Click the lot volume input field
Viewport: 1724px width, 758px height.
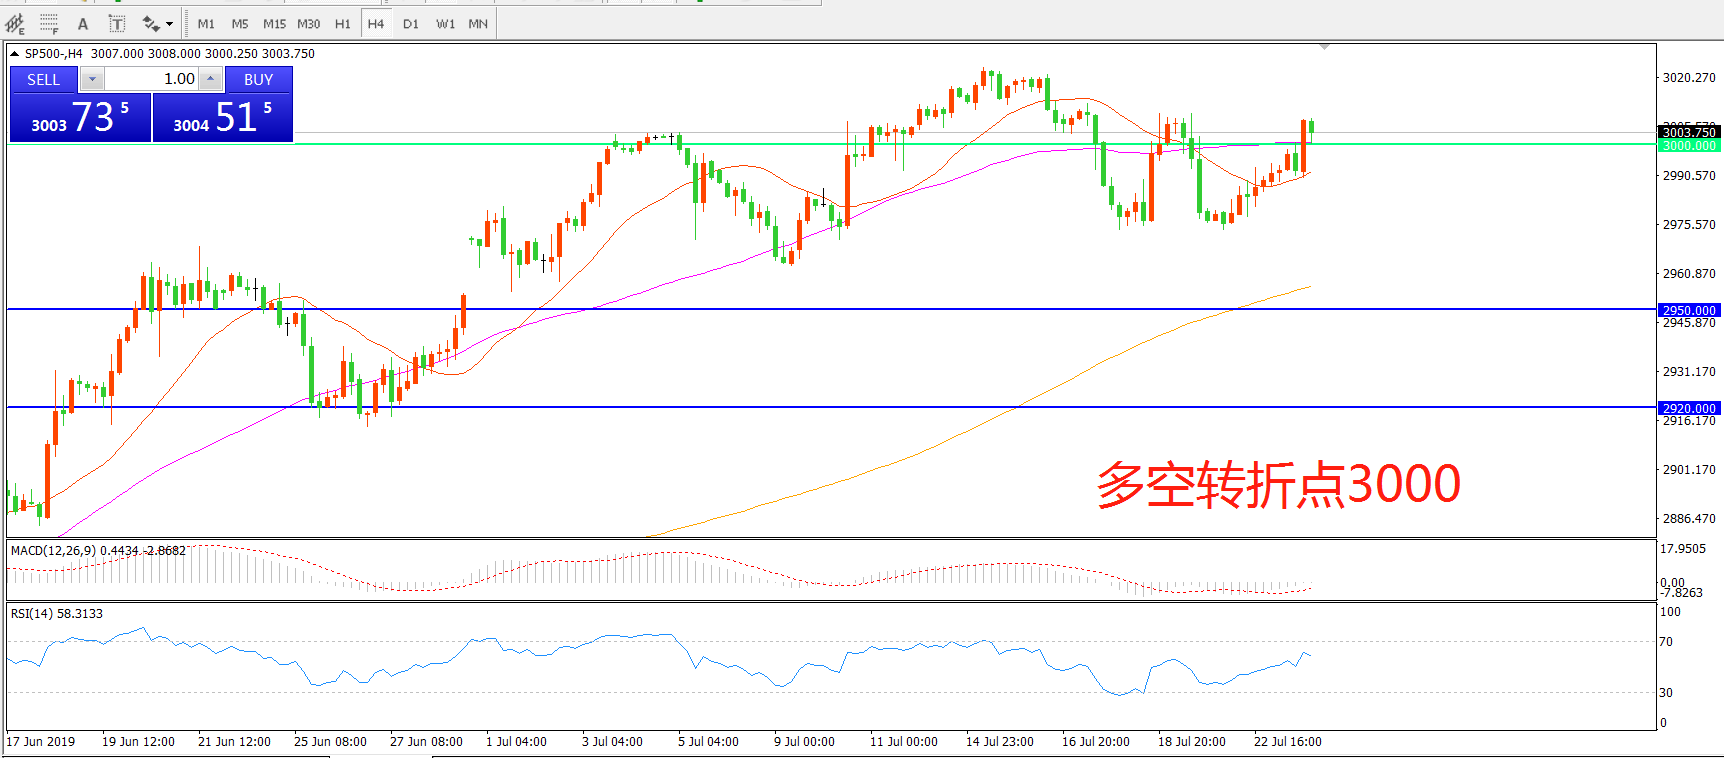(151, 79)
